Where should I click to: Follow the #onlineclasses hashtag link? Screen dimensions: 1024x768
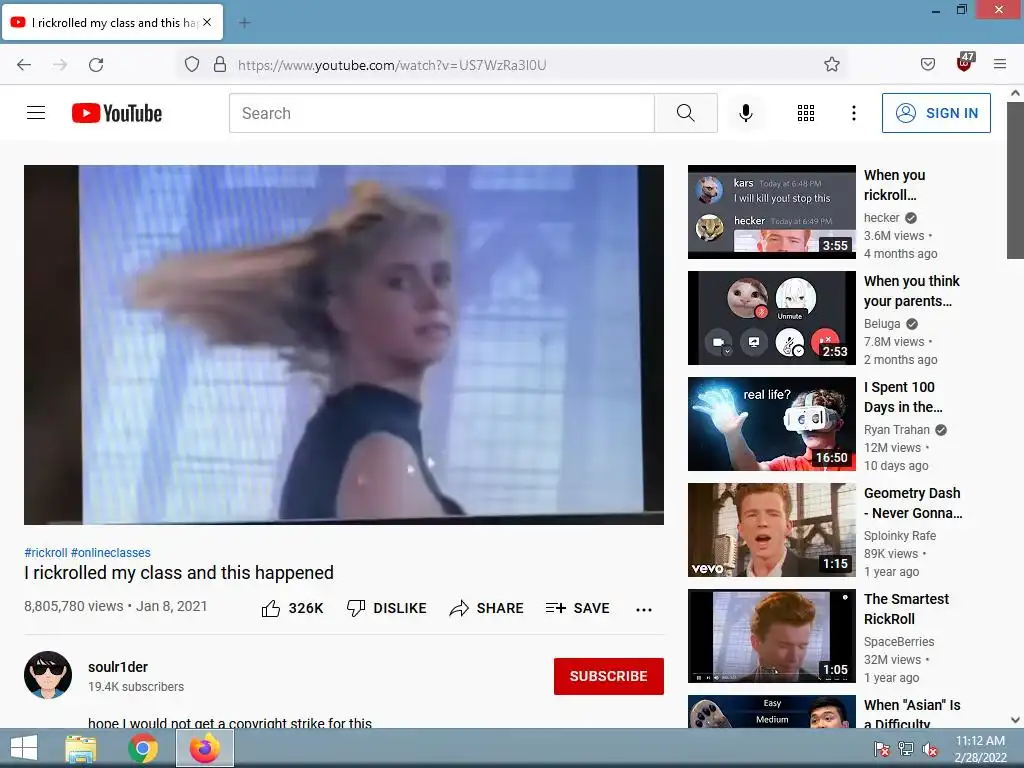pos(110,552)
